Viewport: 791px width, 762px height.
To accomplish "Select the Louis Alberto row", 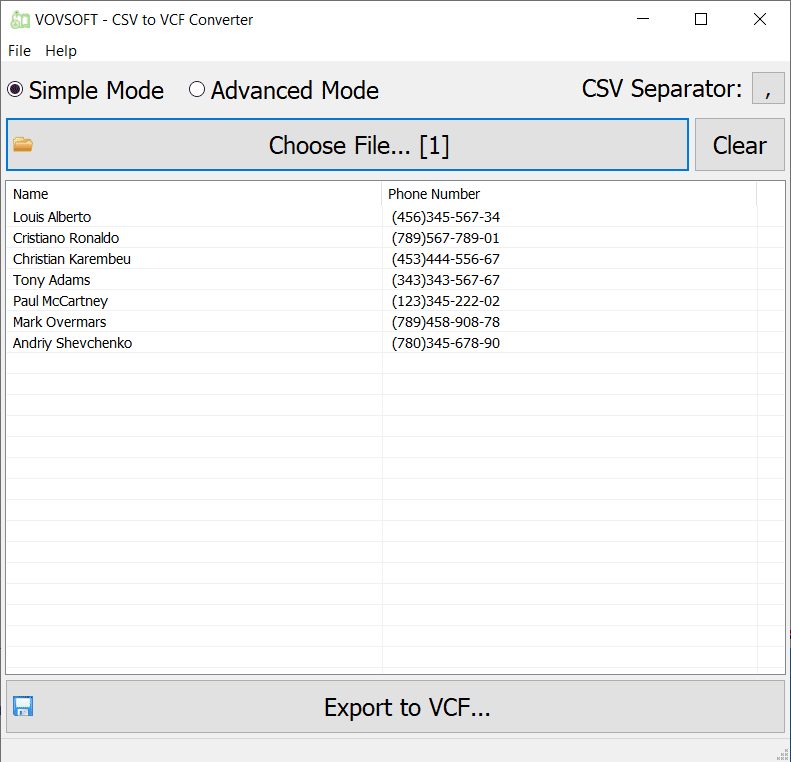I will (52, 217).
